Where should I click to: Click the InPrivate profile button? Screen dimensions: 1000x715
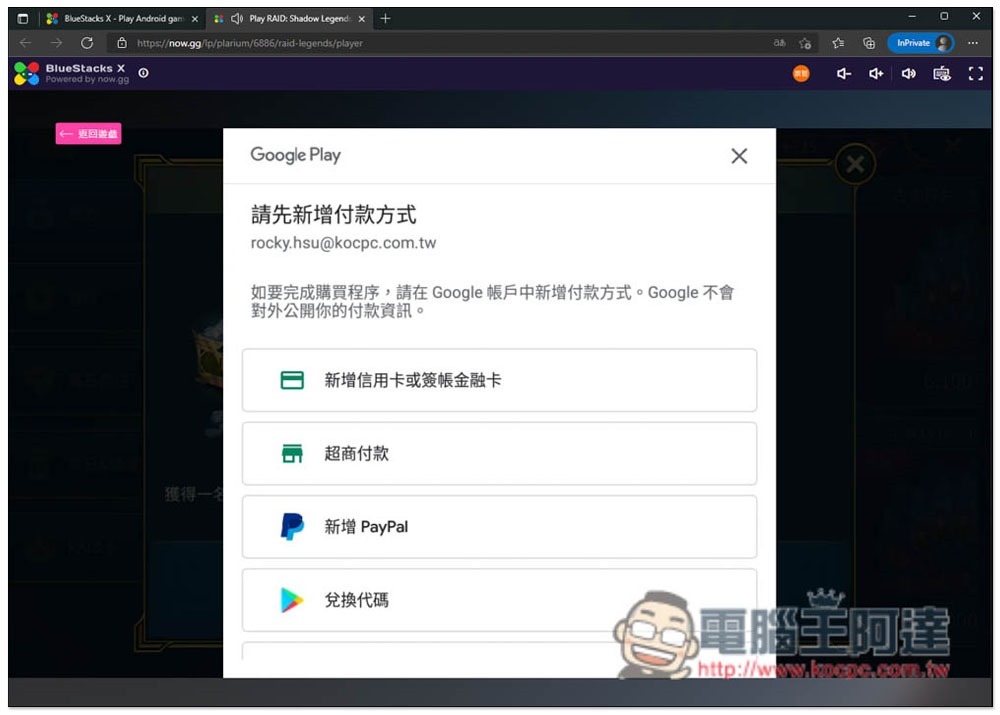[x=920, y=43]
